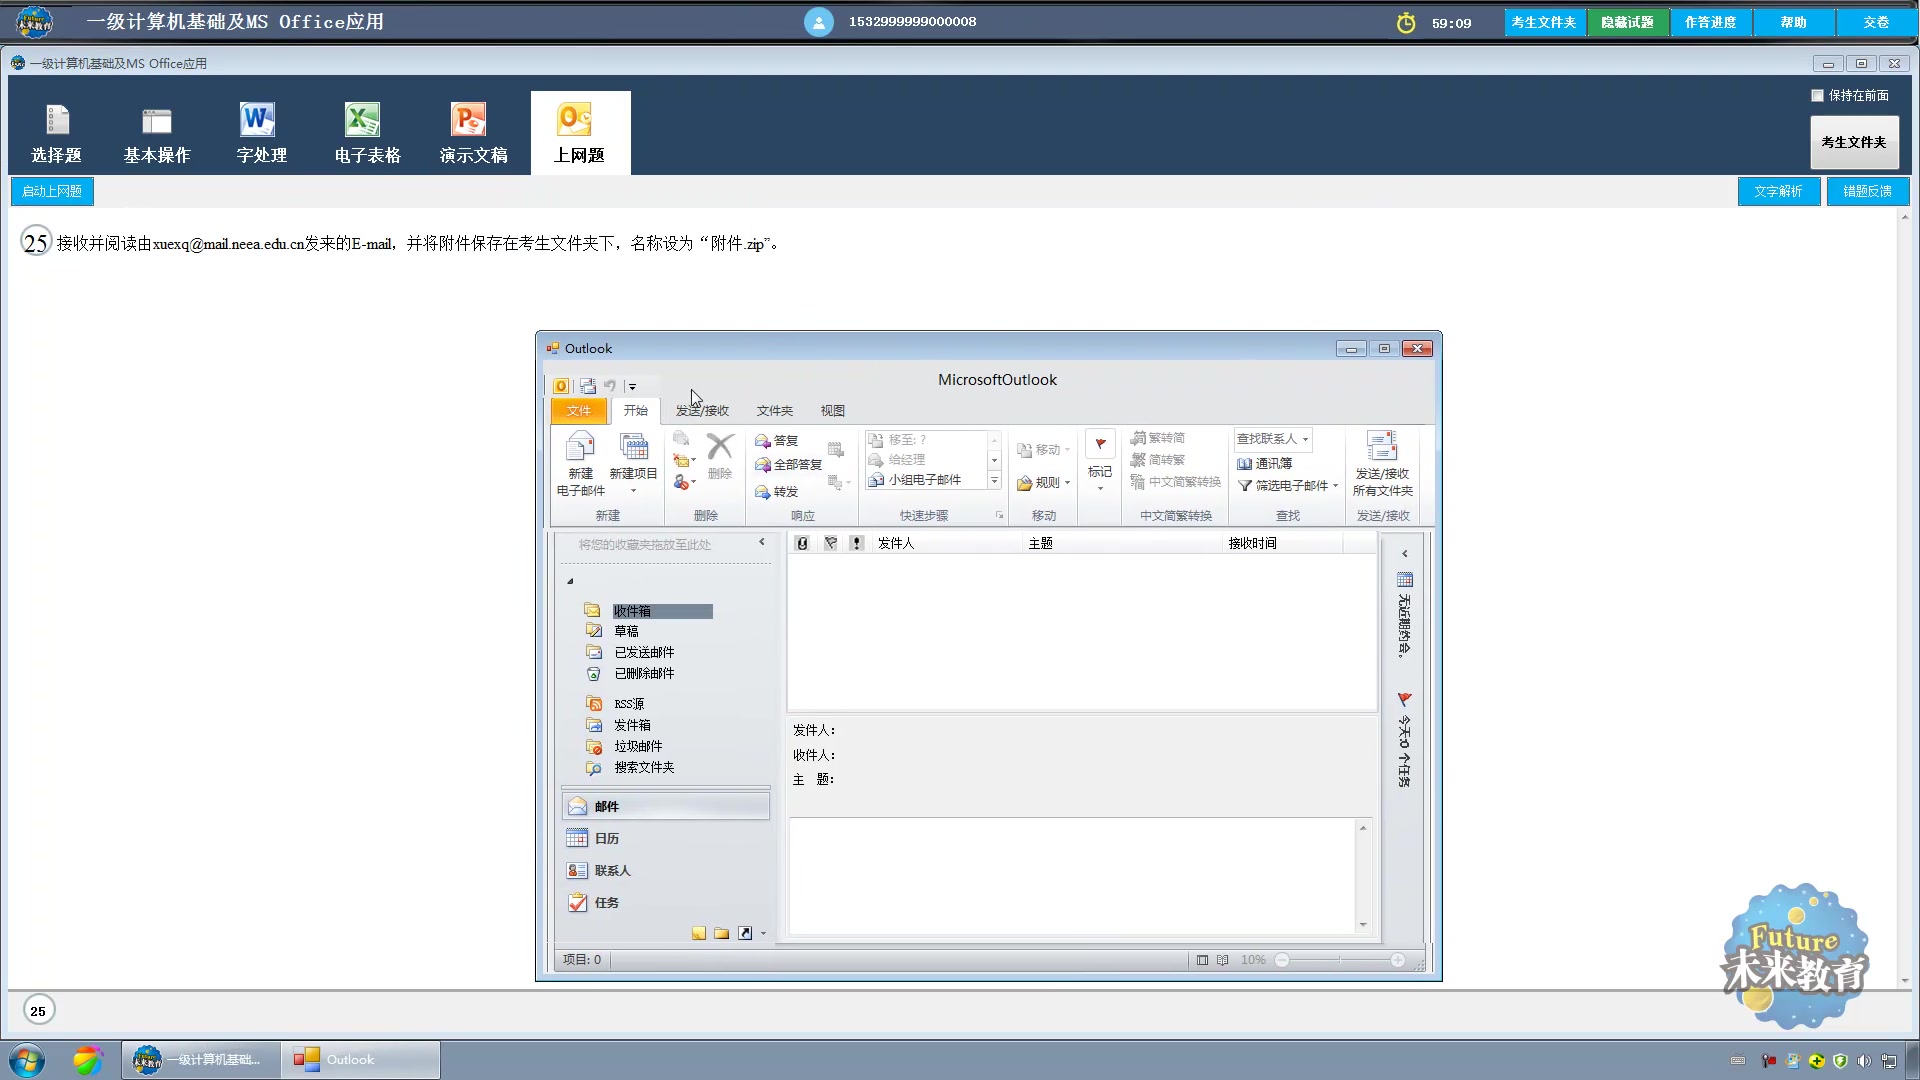Click the zoom slider in status bar
The width and height of the screenshot is (1920, 1080).
pos(1339,961)
